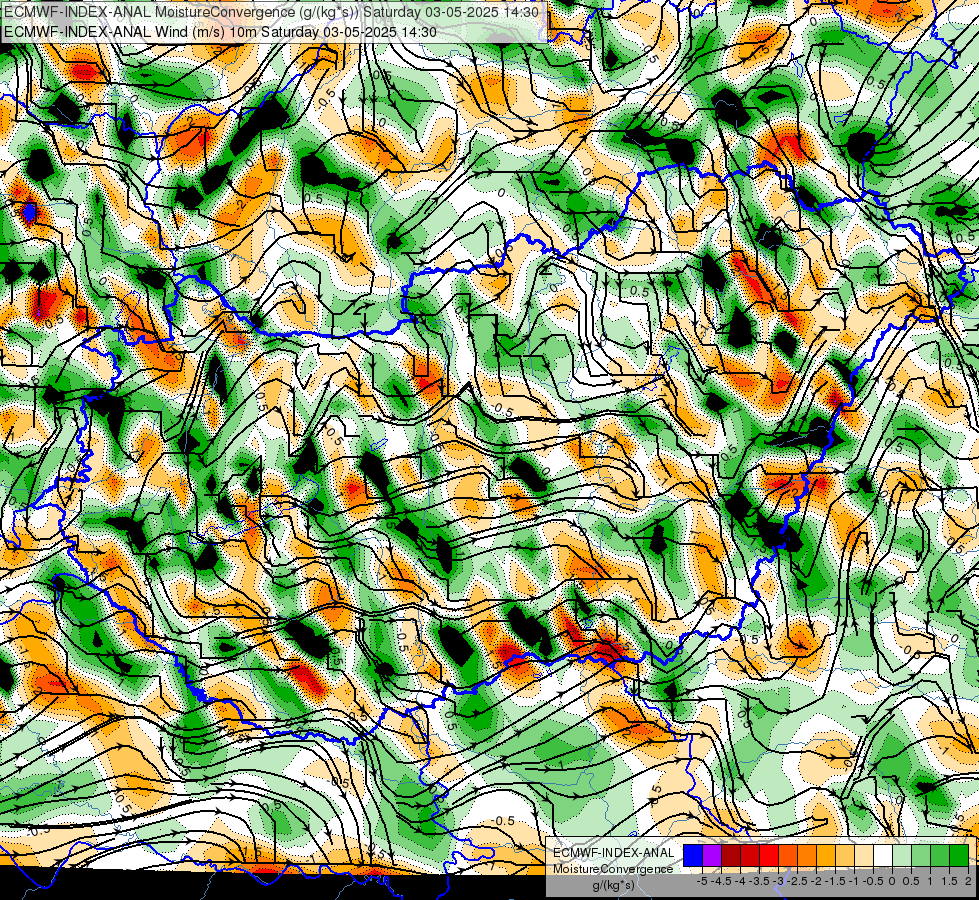Click the lightest green legend swatch
This screenshot has width=979, height=900.
coord(902,855)
